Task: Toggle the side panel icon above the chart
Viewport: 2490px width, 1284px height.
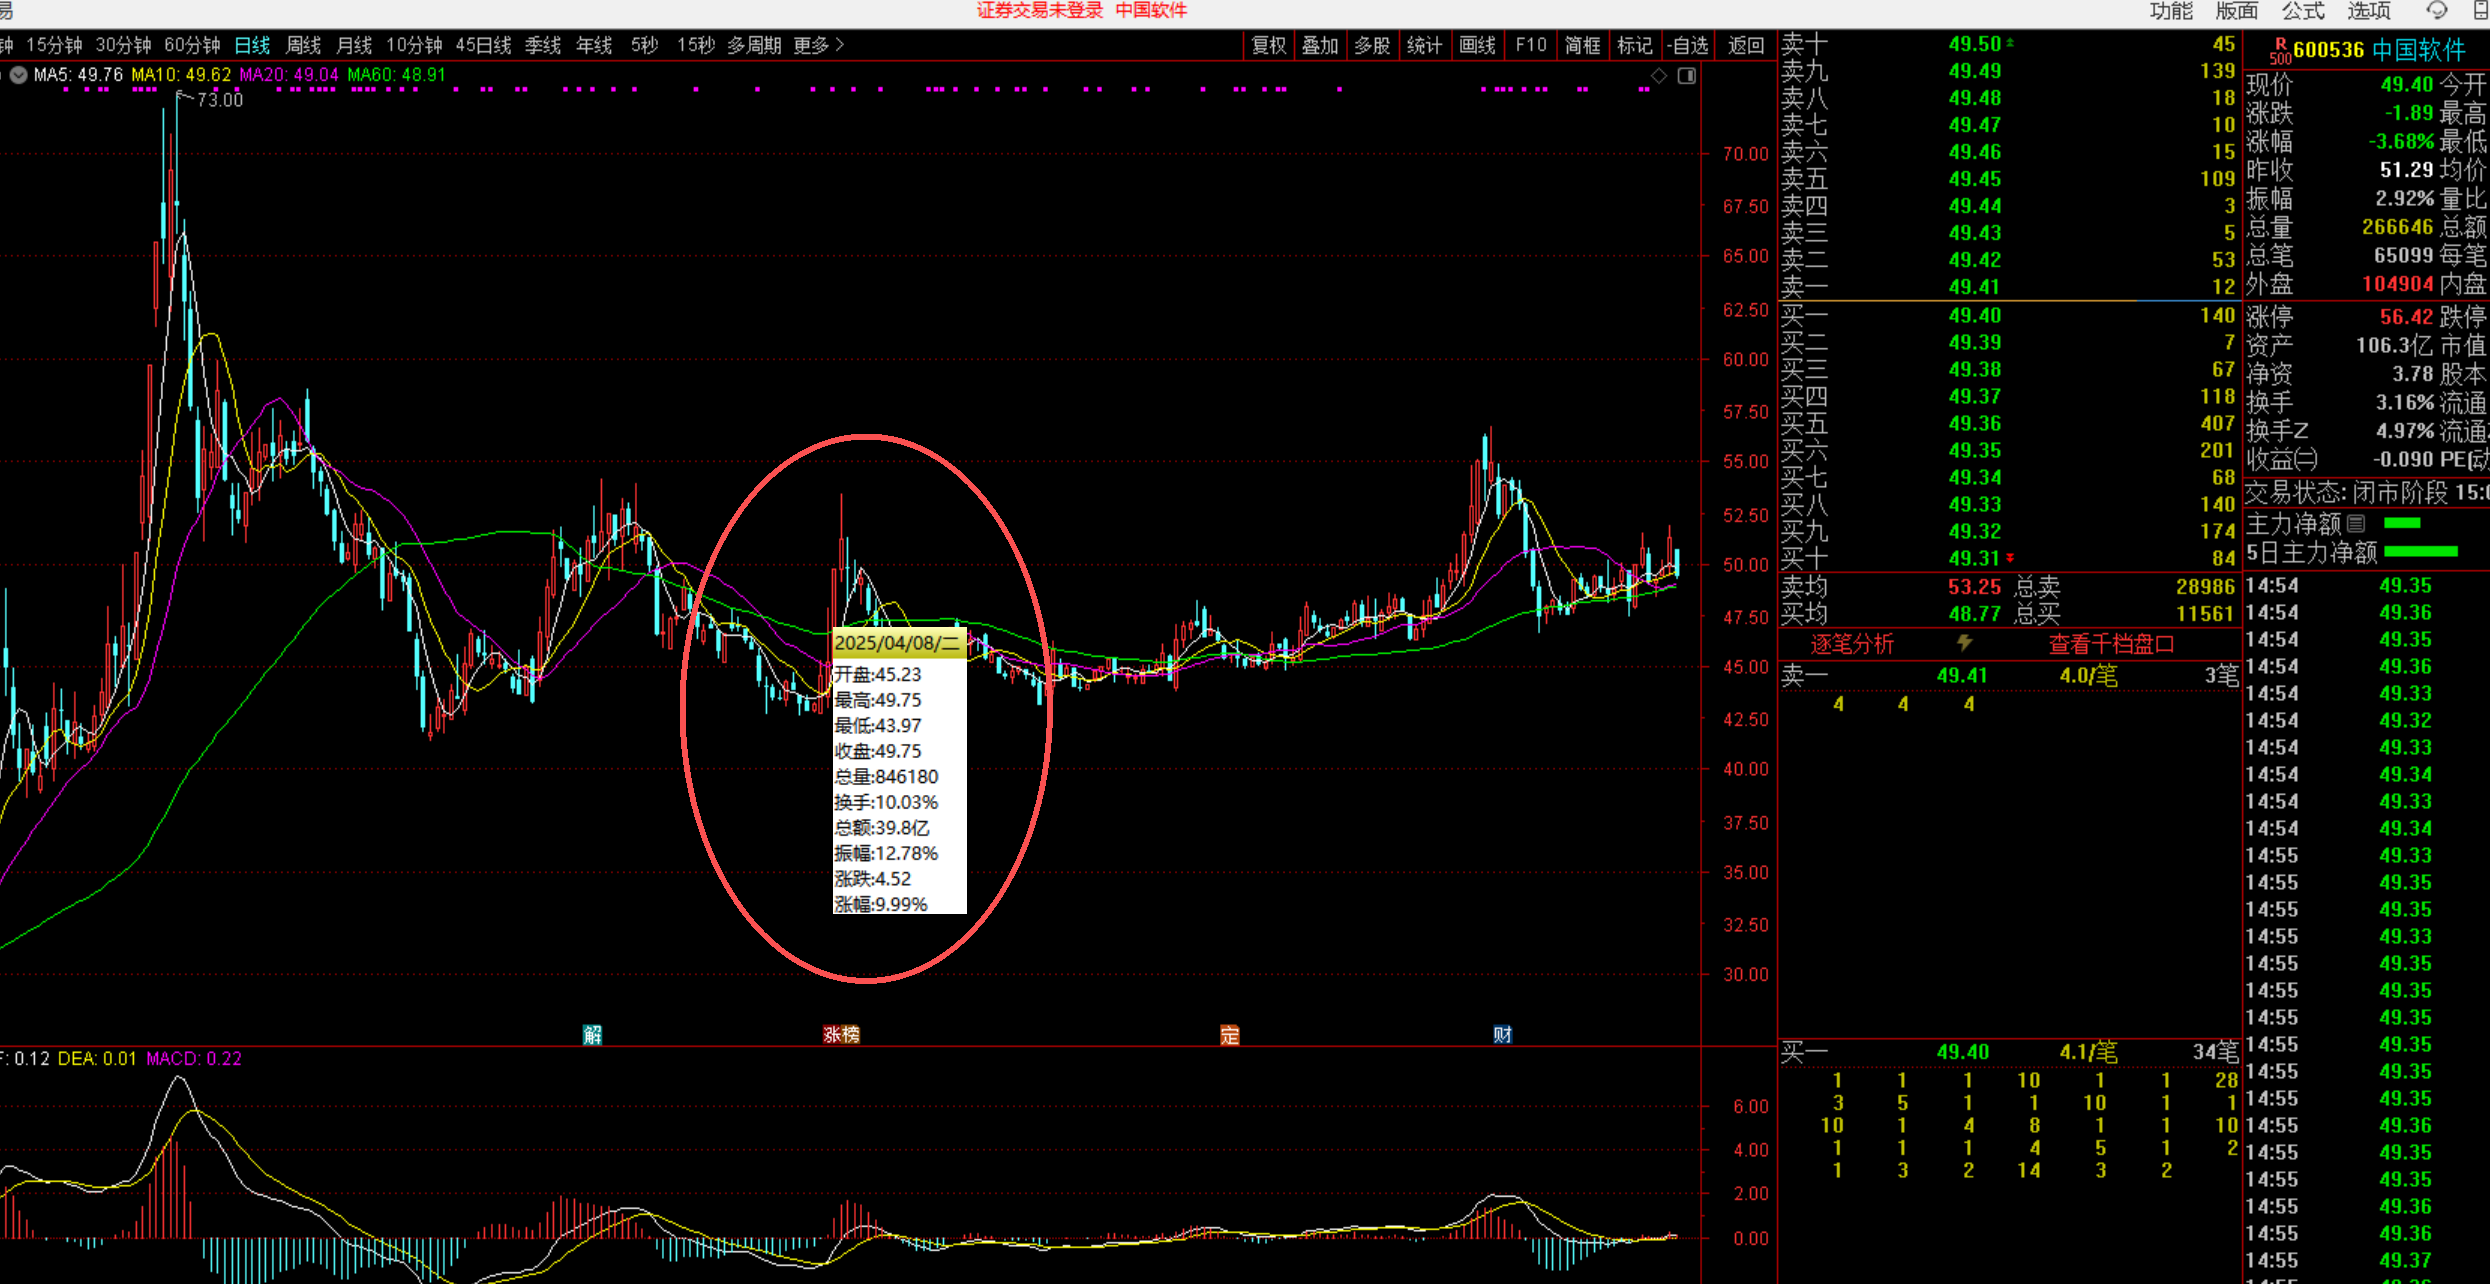Action: [x=1687, y=76]
